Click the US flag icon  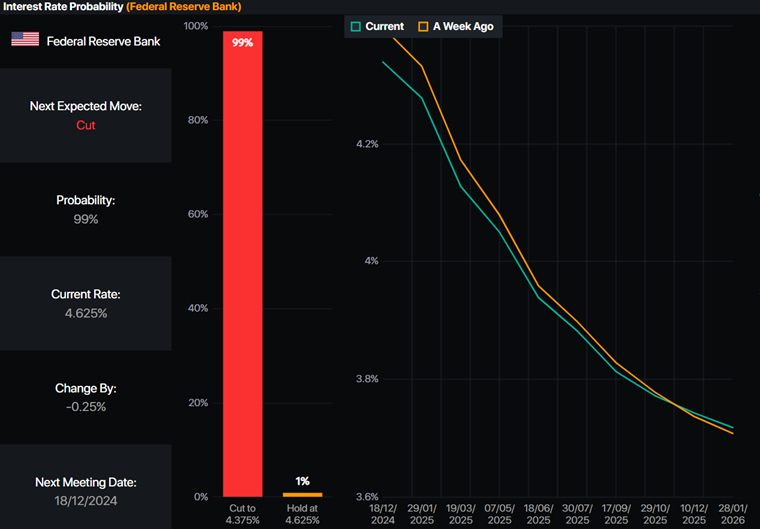point(25,39)
